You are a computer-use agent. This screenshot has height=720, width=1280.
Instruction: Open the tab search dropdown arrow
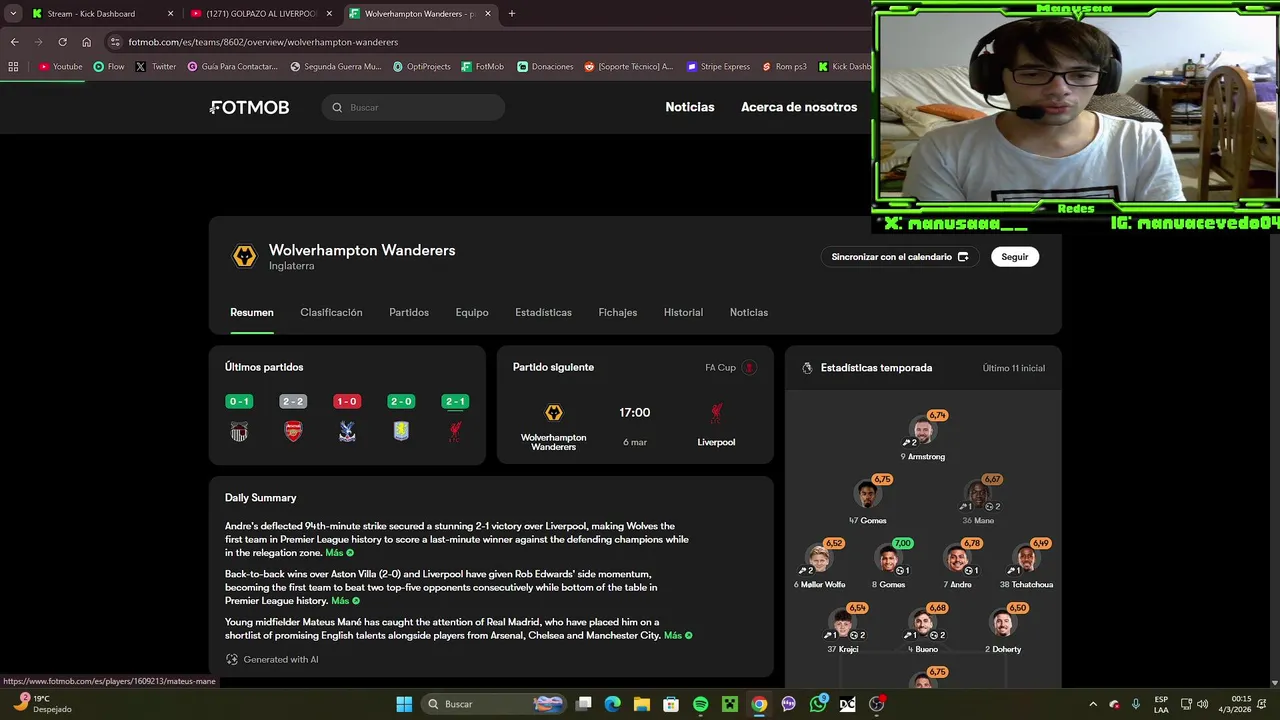point(13,14)
